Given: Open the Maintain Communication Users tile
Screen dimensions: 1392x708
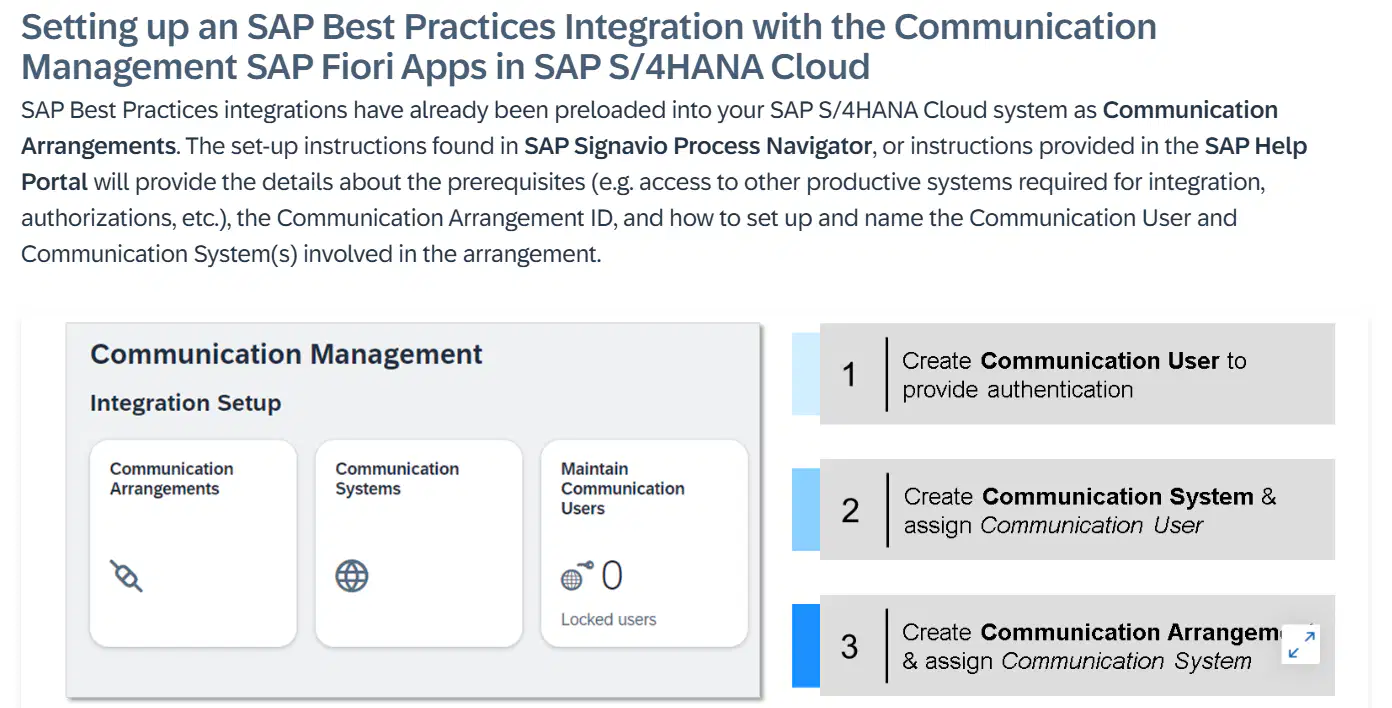Looking at the screenshot, I should point(644,543).
